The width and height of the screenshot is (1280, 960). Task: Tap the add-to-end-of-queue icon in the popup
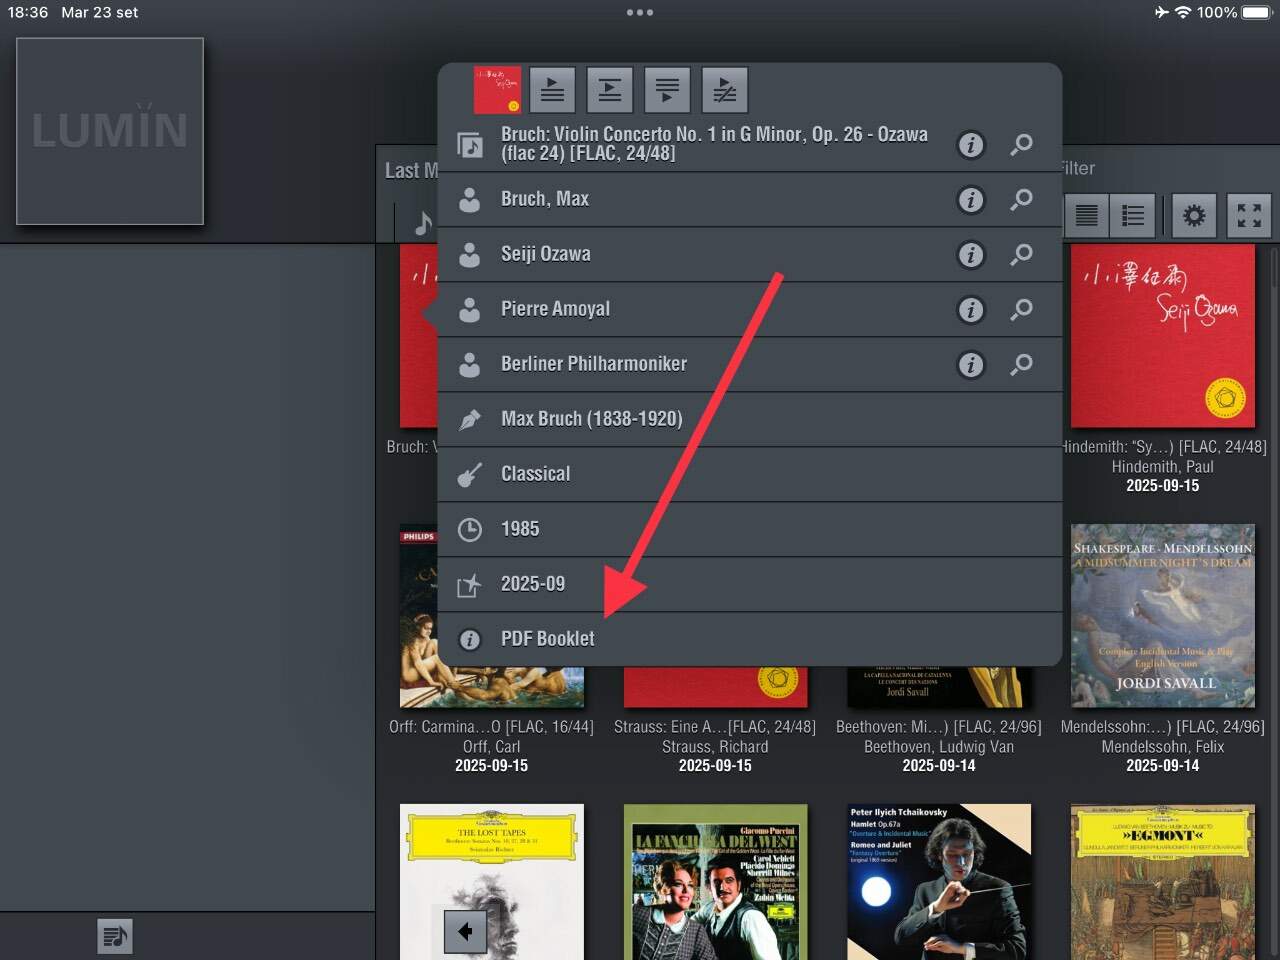(x=667, y=90)
